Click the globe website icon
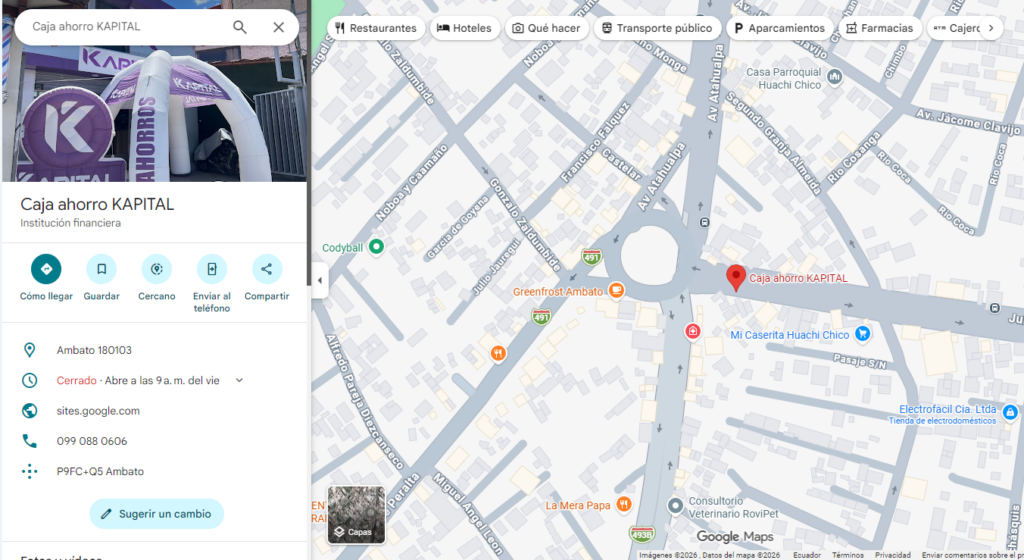This screenshot has width=1024, height=560. click(x=29, y=411)
